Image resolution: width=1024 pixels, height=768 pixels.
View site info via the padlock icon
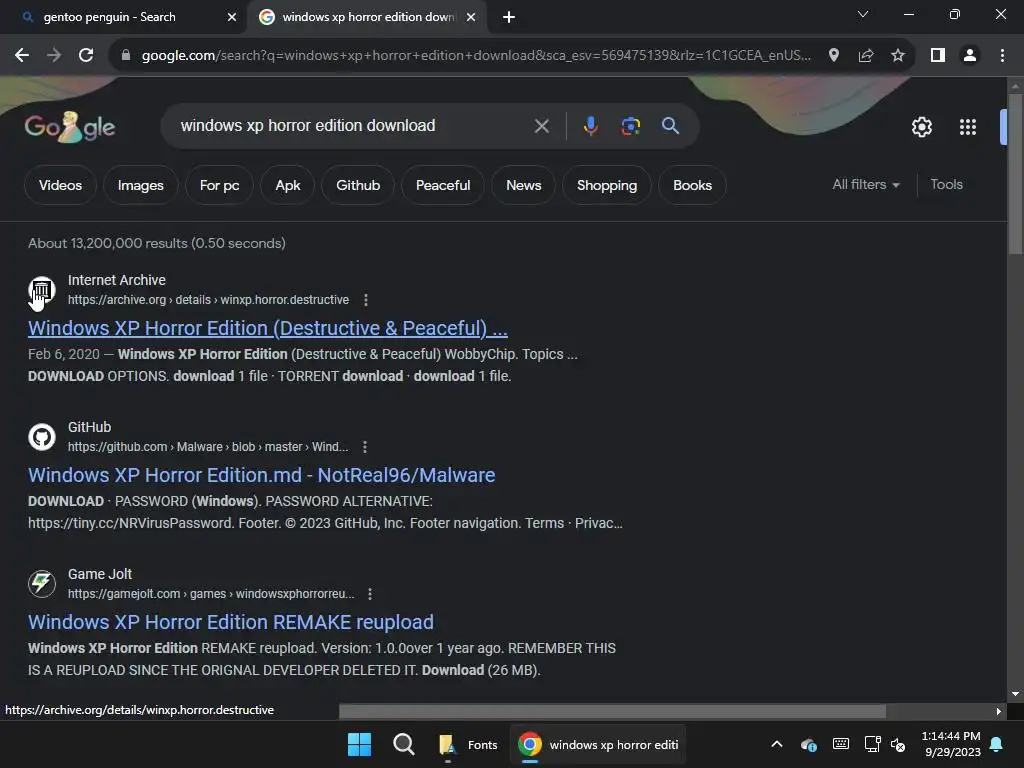126,56
